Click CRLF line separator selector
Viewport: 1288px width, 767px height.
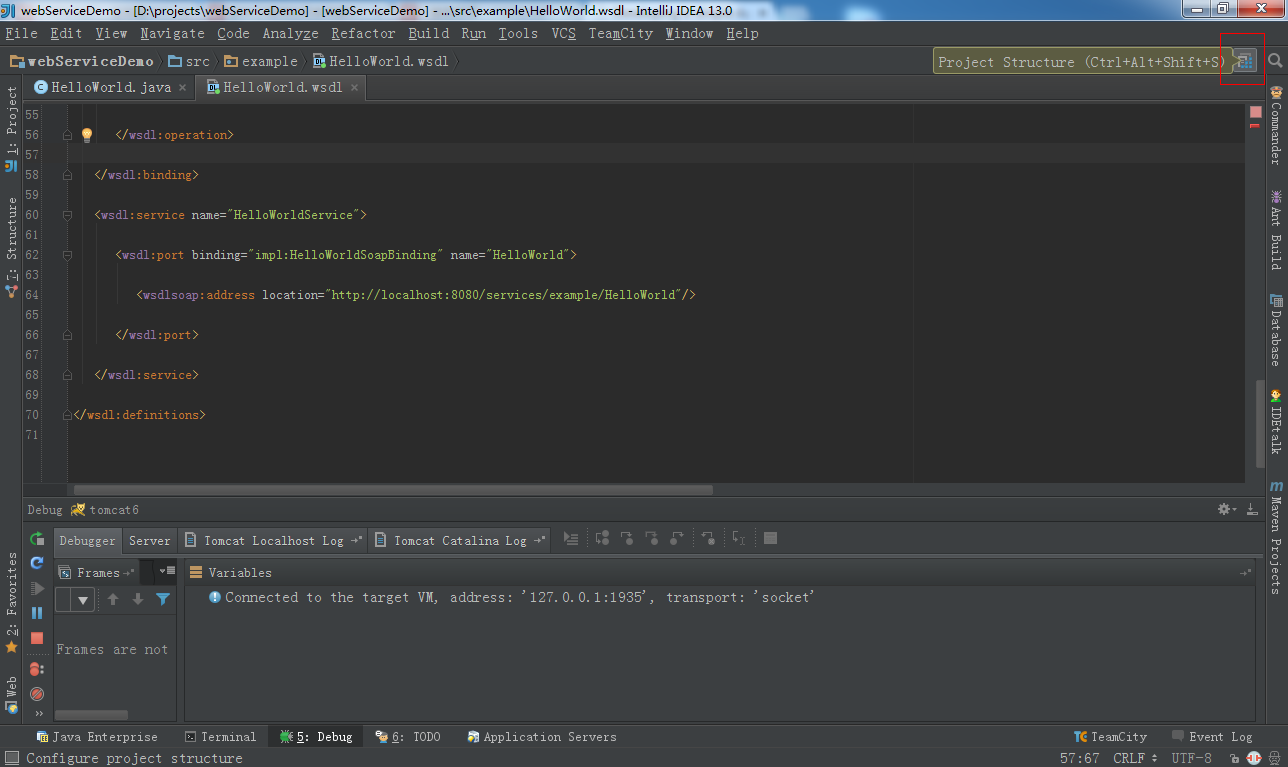[1136, 758]
